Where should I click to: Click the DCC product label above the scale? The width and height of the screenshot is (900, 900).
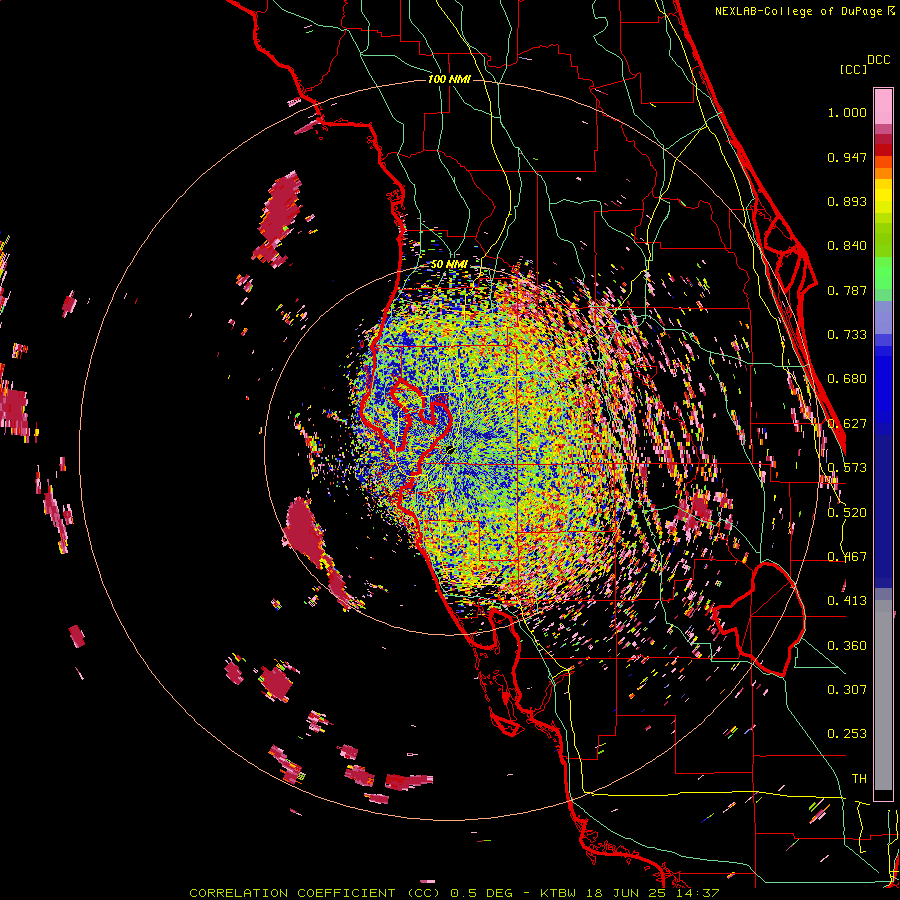(878, 60)
